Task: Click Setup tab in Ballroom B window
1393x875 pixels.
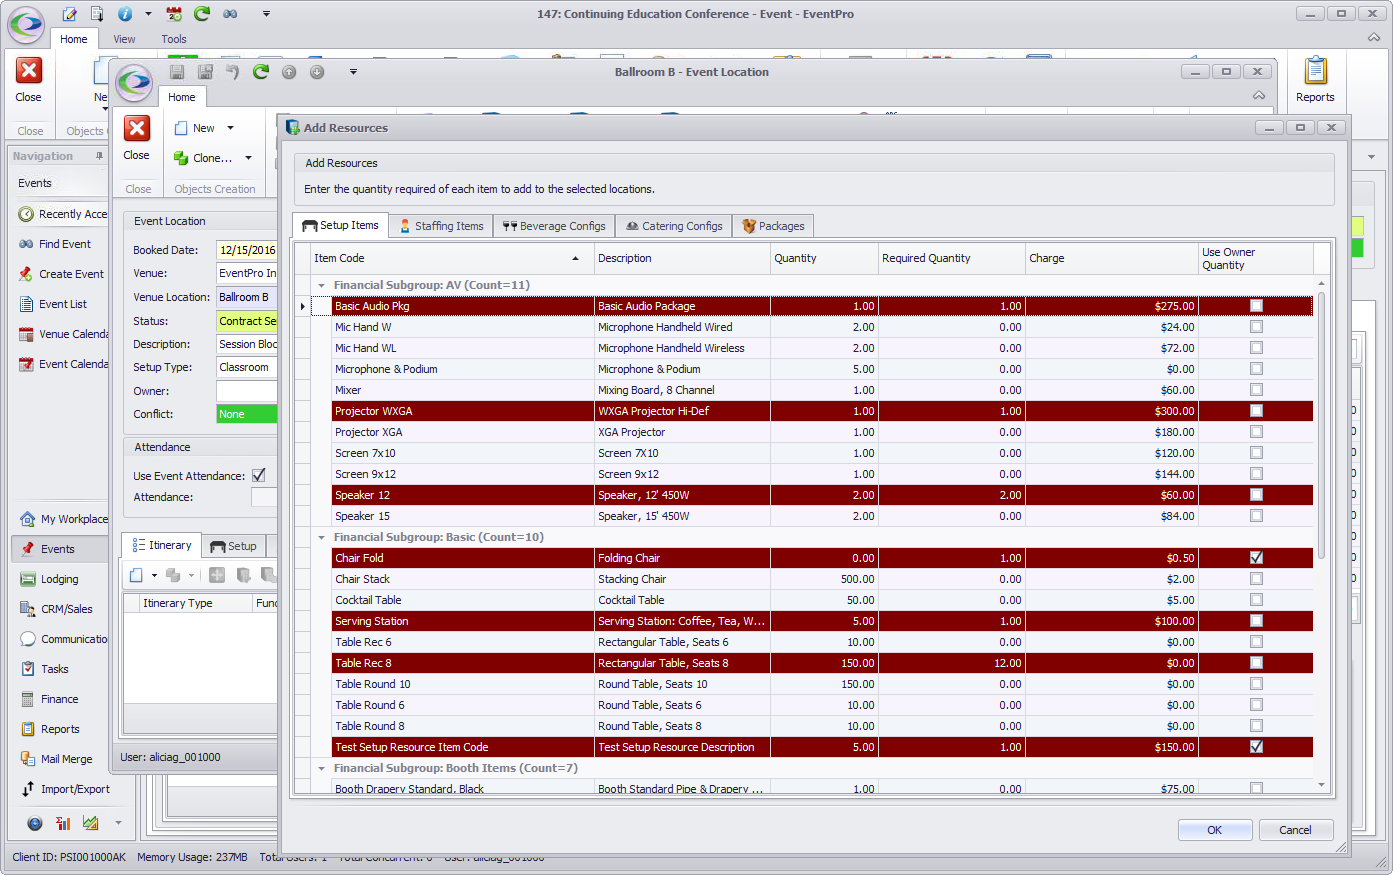Action: click(233, 546)
